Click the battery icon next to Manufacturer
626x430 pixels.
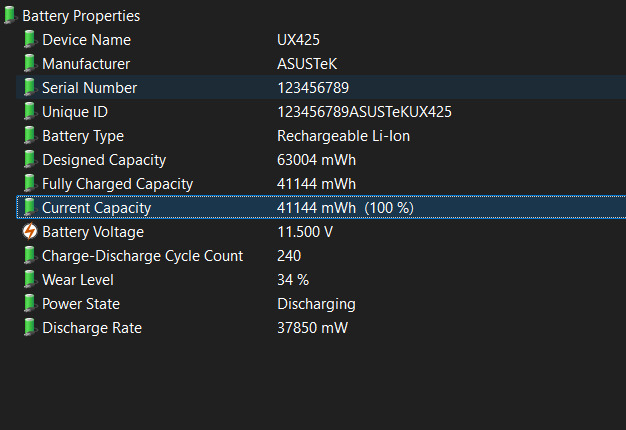click(30, 63)
